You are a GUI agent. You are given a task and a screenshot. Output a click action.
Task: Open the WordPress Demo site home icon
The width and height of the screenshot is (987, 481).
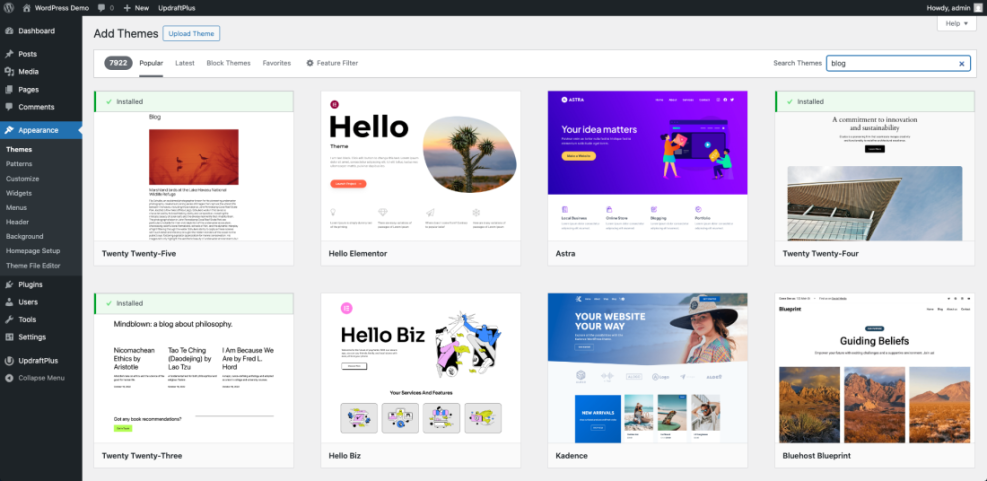(26, 8)
